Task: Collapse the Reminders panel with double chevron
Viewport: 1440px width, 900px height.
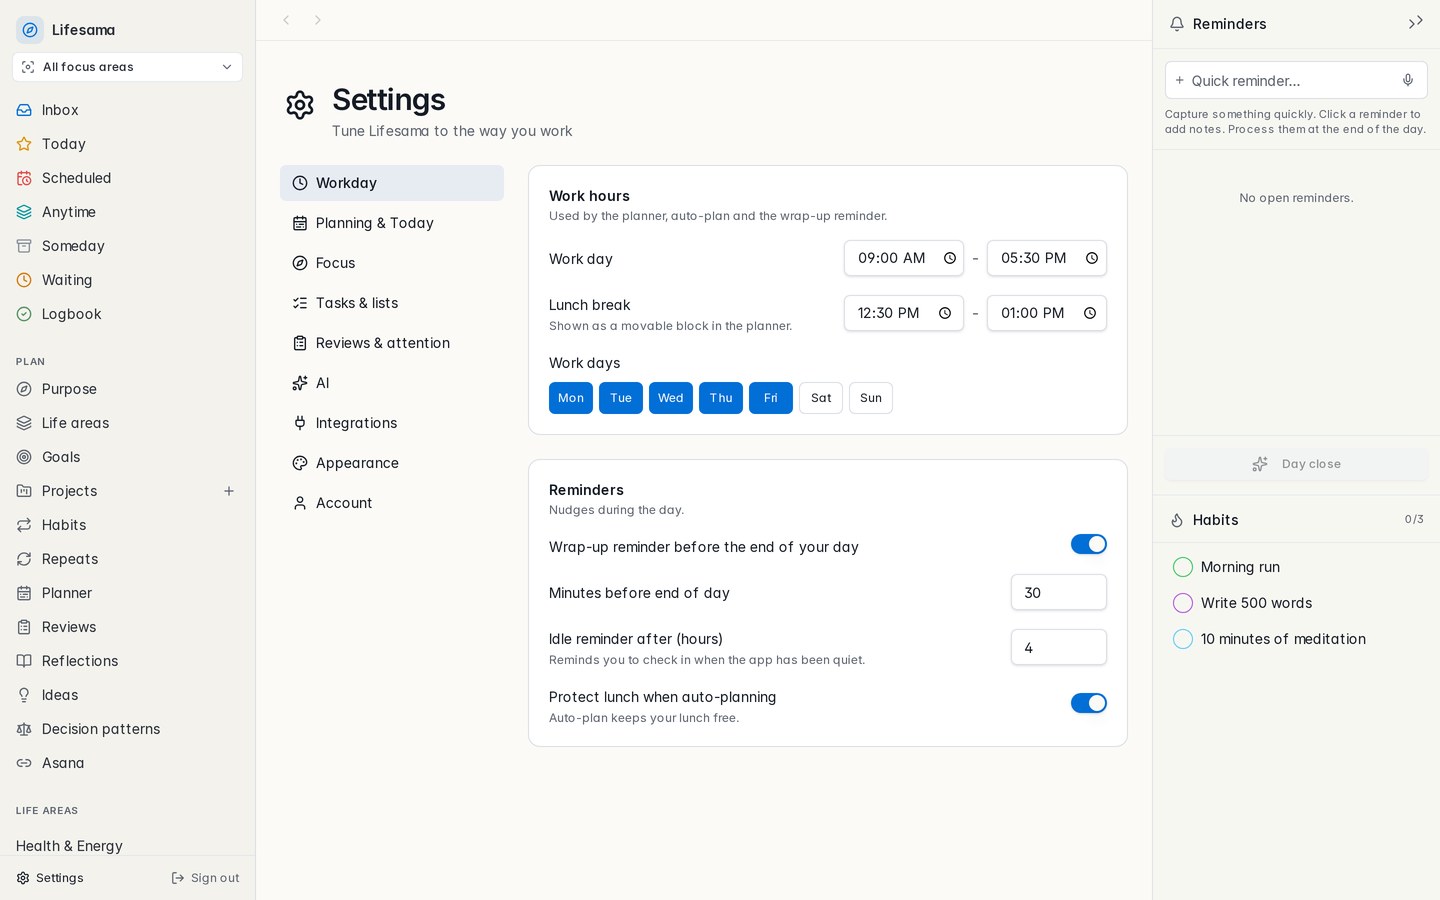Action: tap(1415, 23)
